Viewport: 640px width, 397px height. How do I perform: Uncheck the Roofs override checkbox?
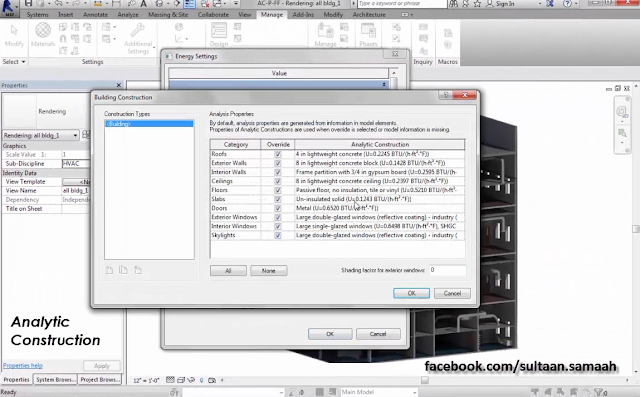(x=278, y=154)
